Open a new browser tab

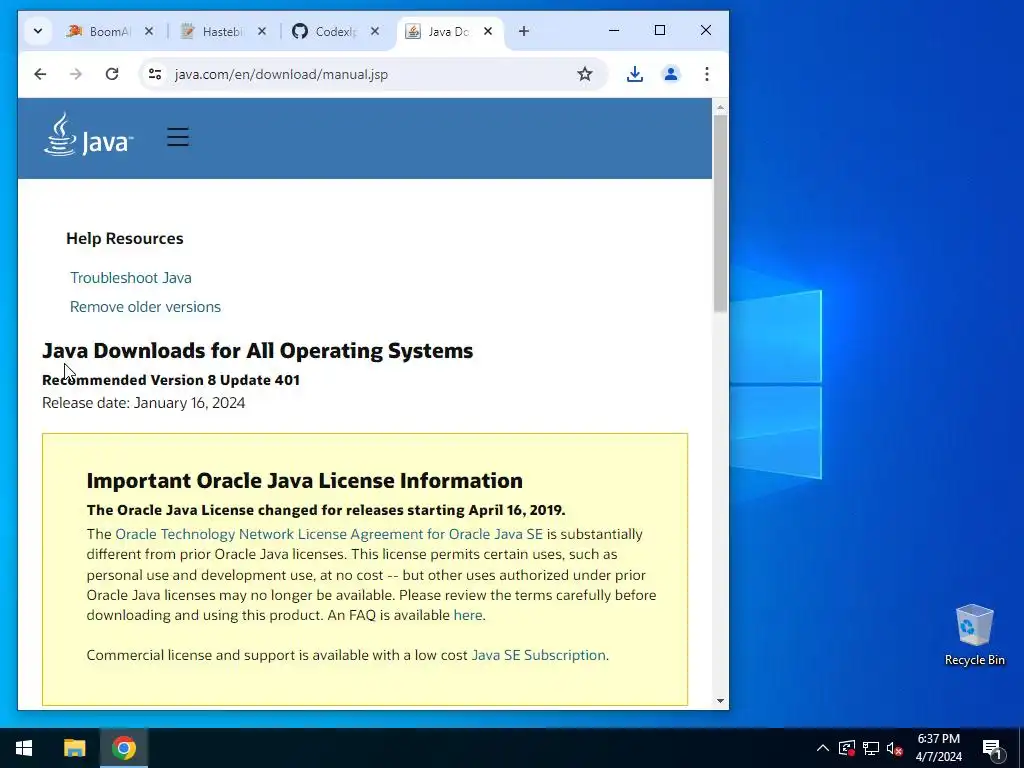(524, 31)
